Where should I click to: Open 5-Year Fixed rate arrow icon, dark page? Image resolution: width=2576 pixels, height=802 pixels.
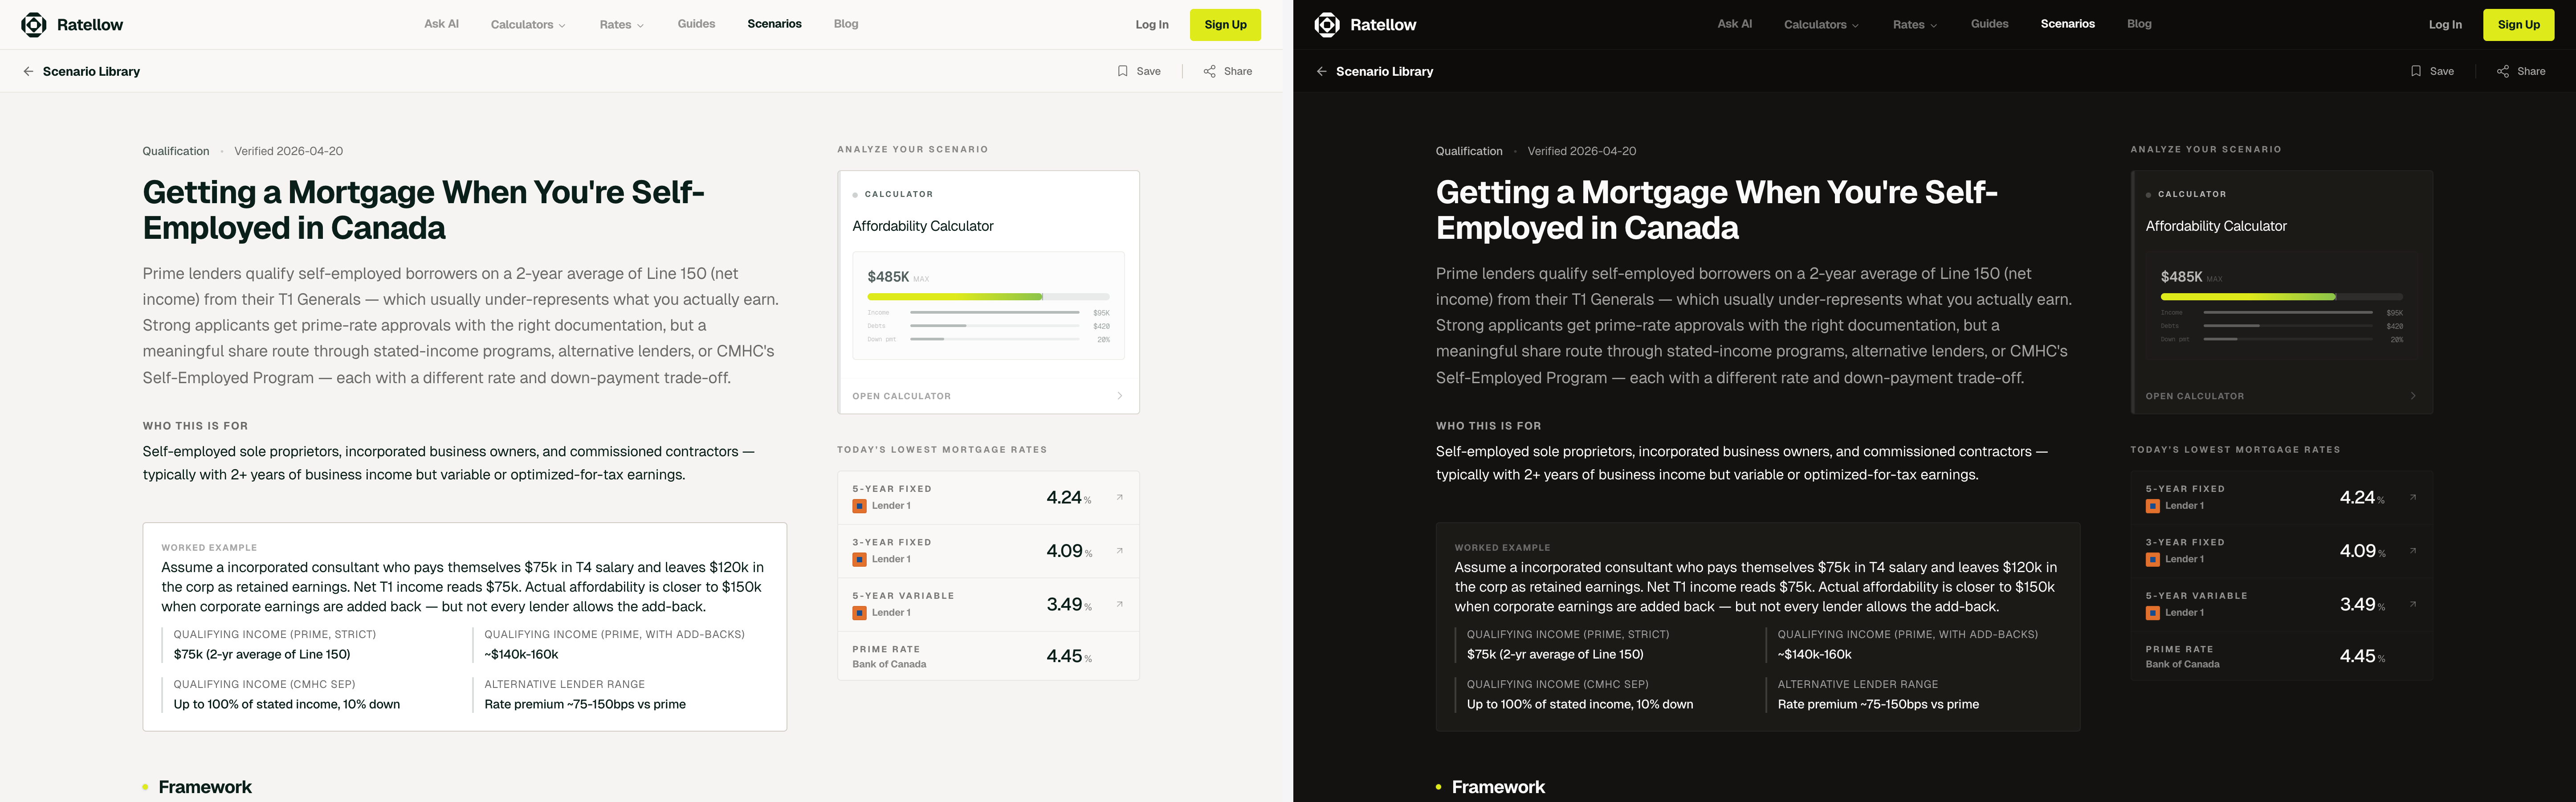(2412, 497)
